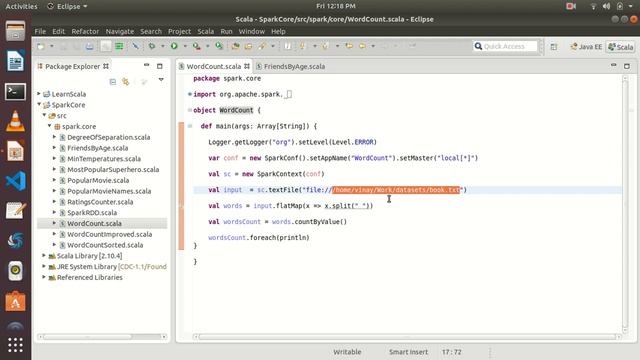Open the External Tools dropdown arrow
The width and height of the screenshot is (640, 360).
pyautogui.click(x=207, y=46)
